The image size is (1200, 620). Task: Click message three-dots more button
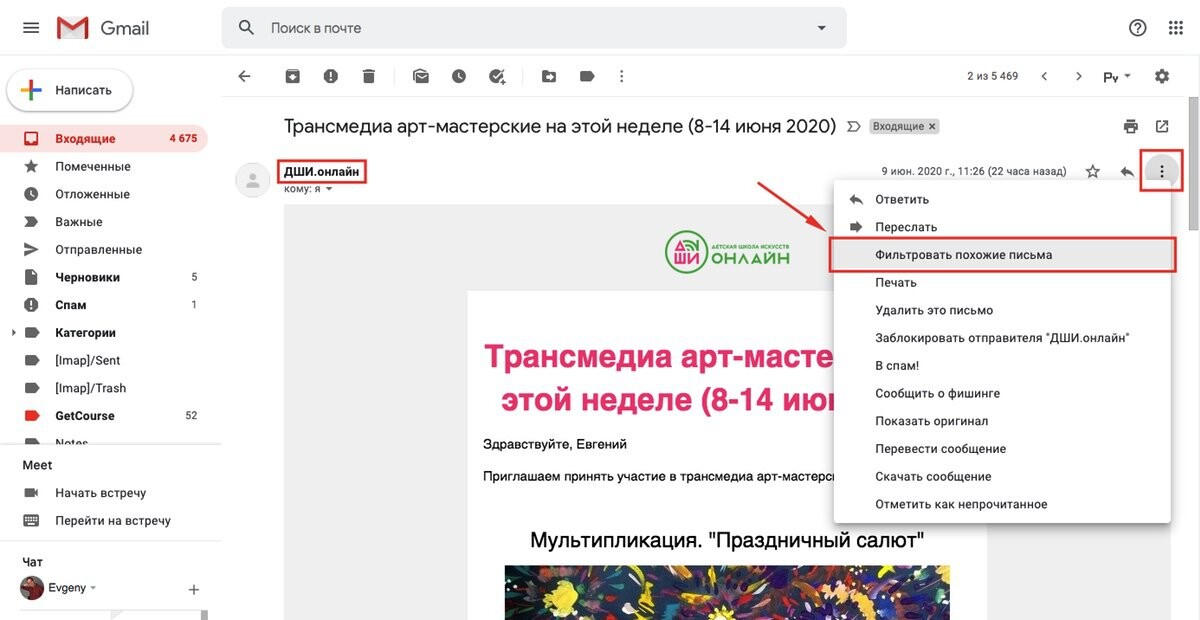pos(1162,171)
